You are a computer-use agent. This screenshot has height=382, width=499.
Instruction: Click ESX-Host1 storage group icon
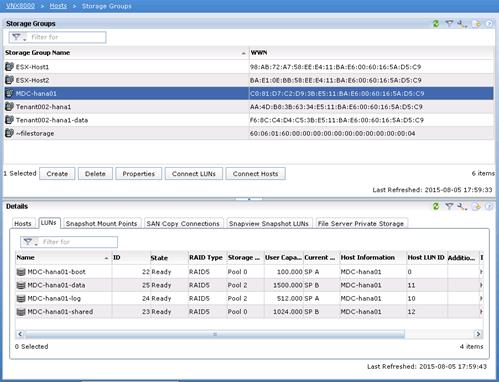pyautogui.click(x=9, y=67)
